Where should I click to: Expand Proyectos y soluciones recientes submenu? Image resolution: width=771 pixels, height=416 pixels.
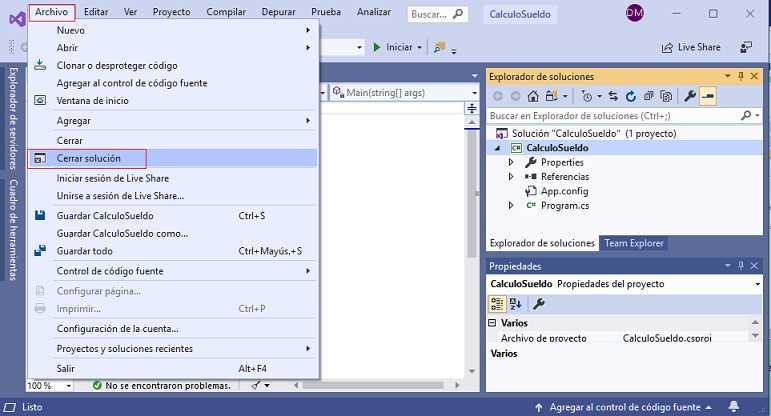(172, 349)
